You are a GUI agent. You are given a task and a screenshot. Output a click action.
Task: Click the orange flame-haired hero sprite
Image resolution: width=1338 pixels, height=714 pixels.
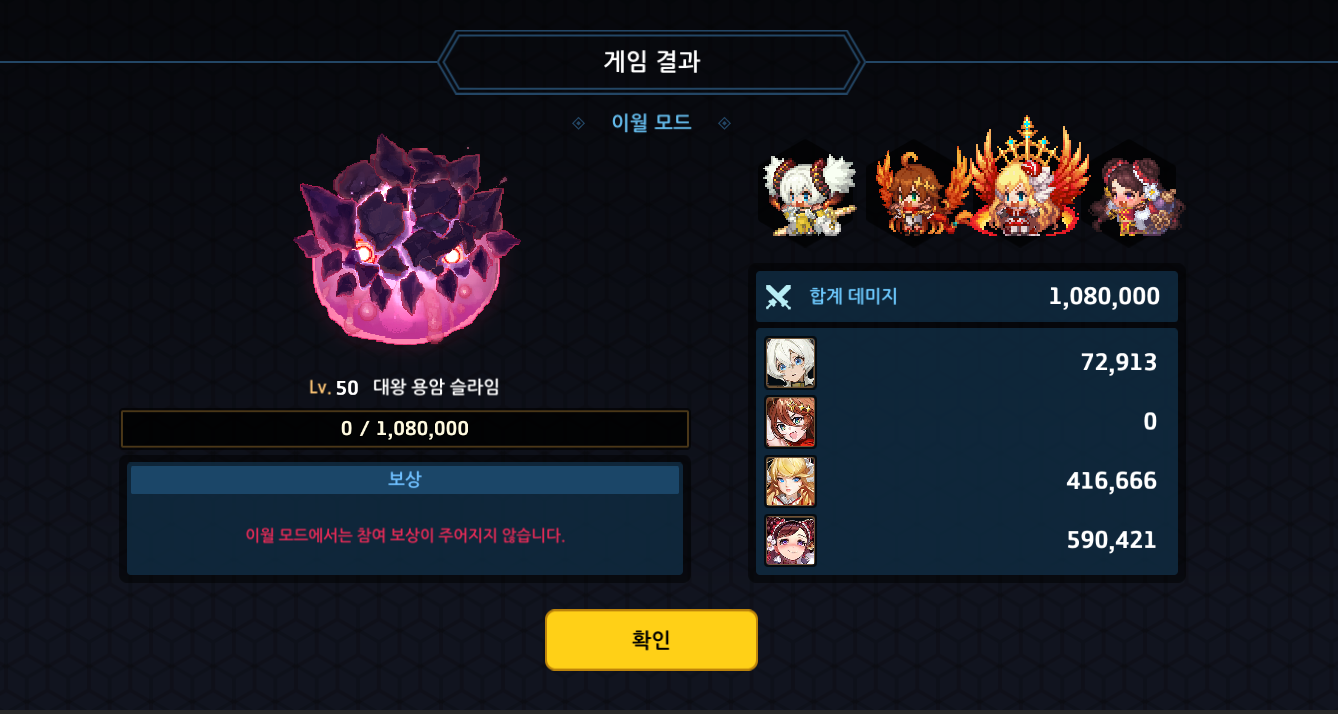pos(912,195)
